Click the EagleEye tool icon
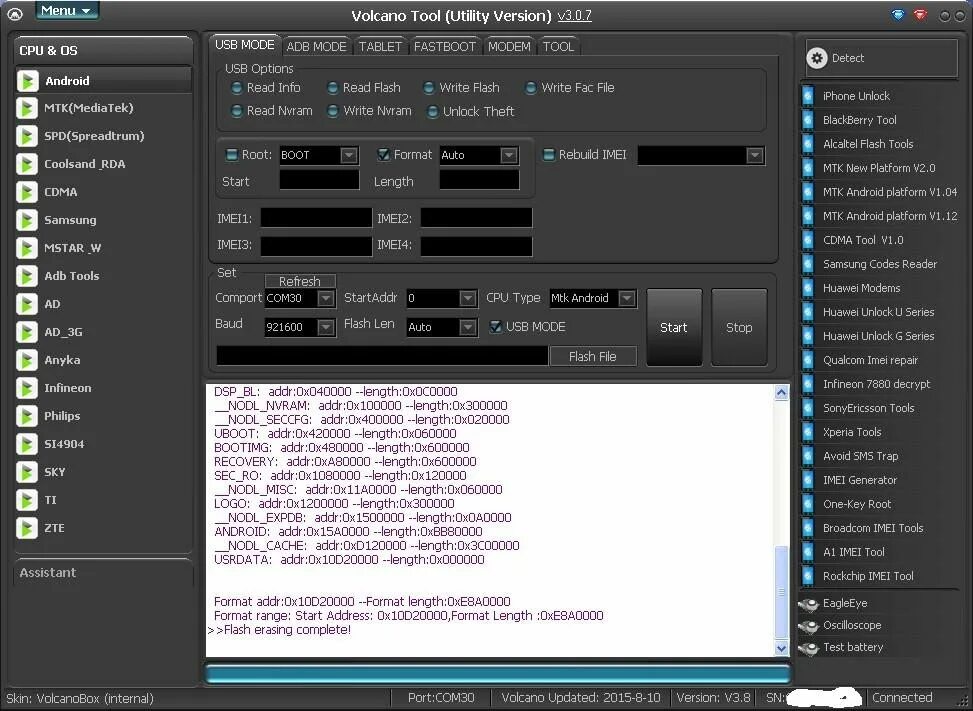This screenshot has width=973, height=711. [809, 604]
